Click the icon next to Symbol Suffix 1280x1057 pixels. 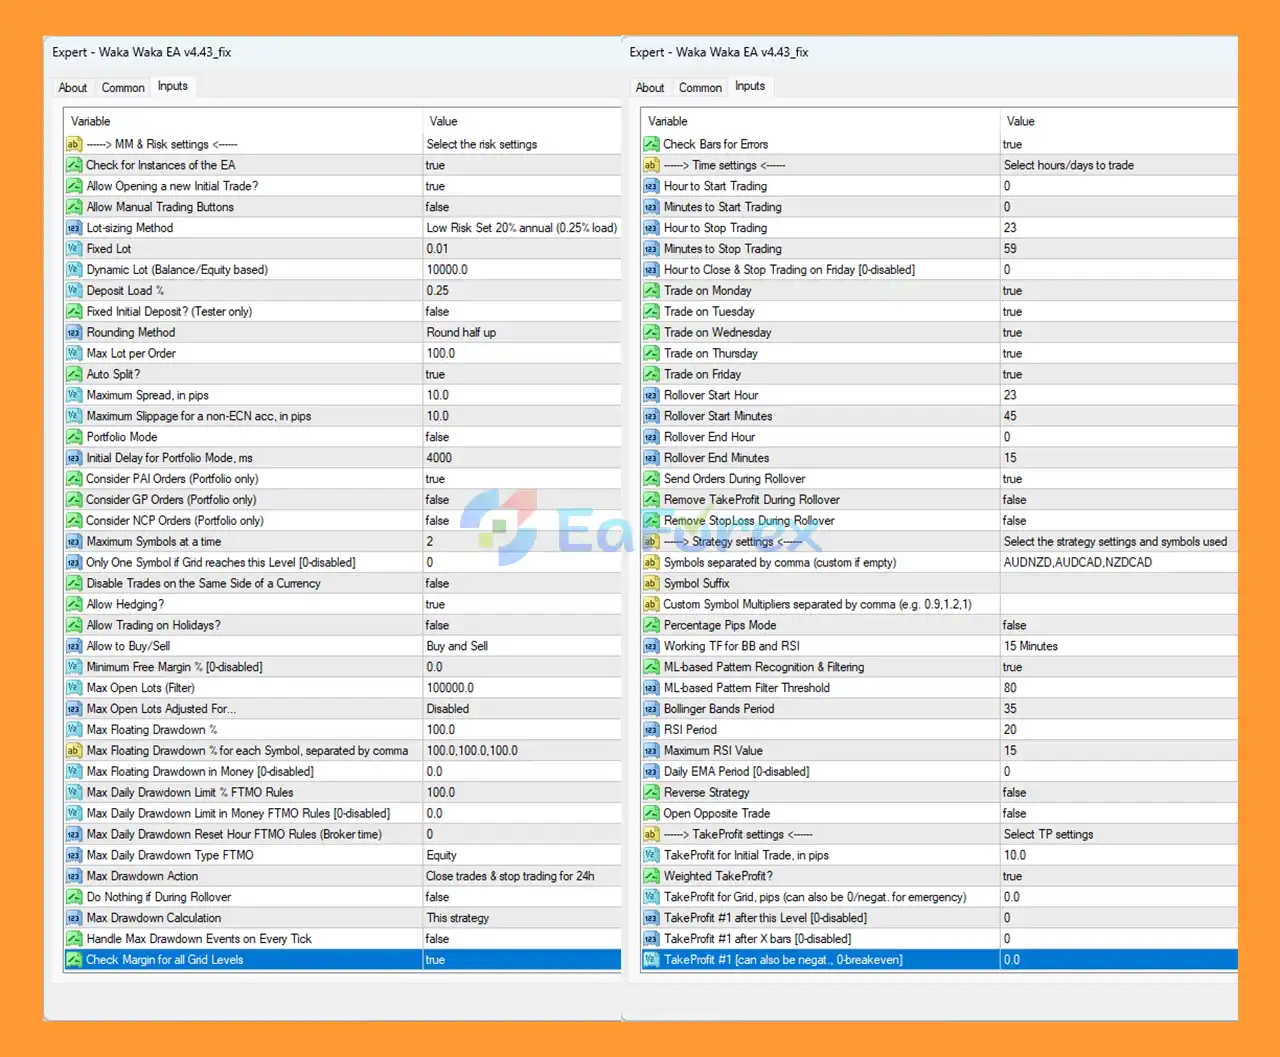tap(651, 583)
